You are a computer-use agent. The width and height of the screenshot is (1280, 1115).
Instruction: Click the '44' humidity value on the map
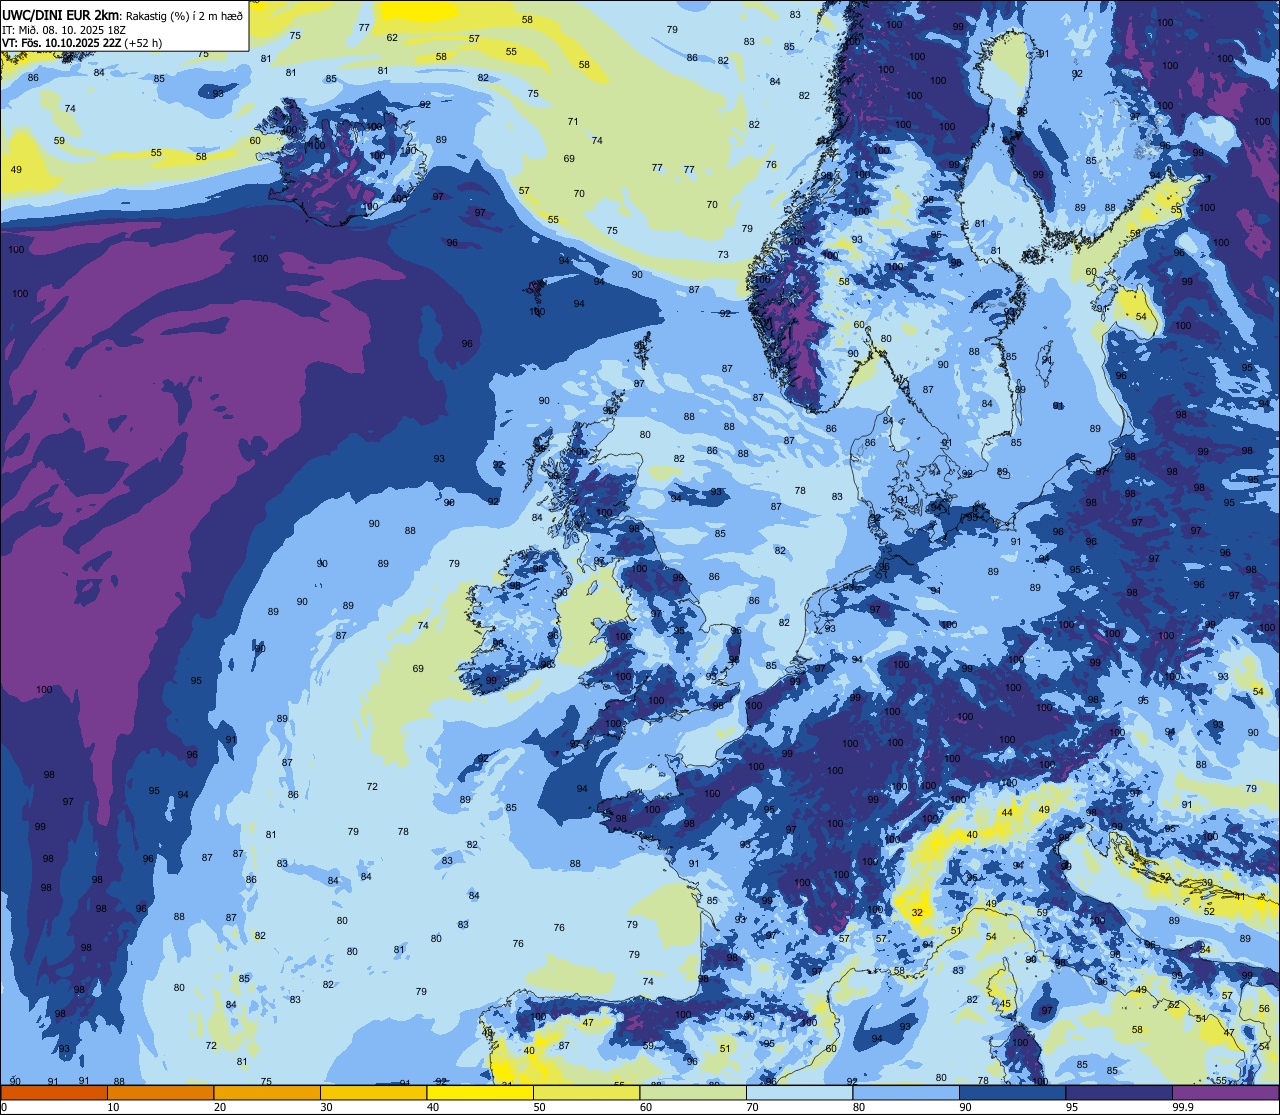point(1007,813)
